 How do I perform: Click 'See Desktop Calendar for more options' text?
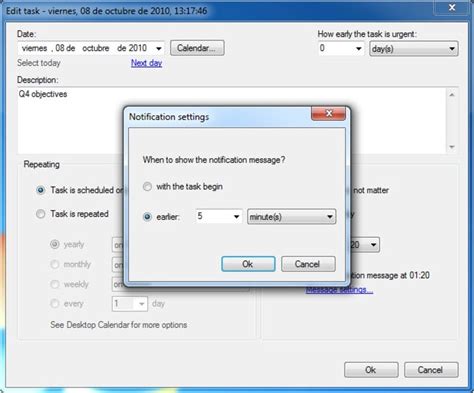[x=119, y=325]
